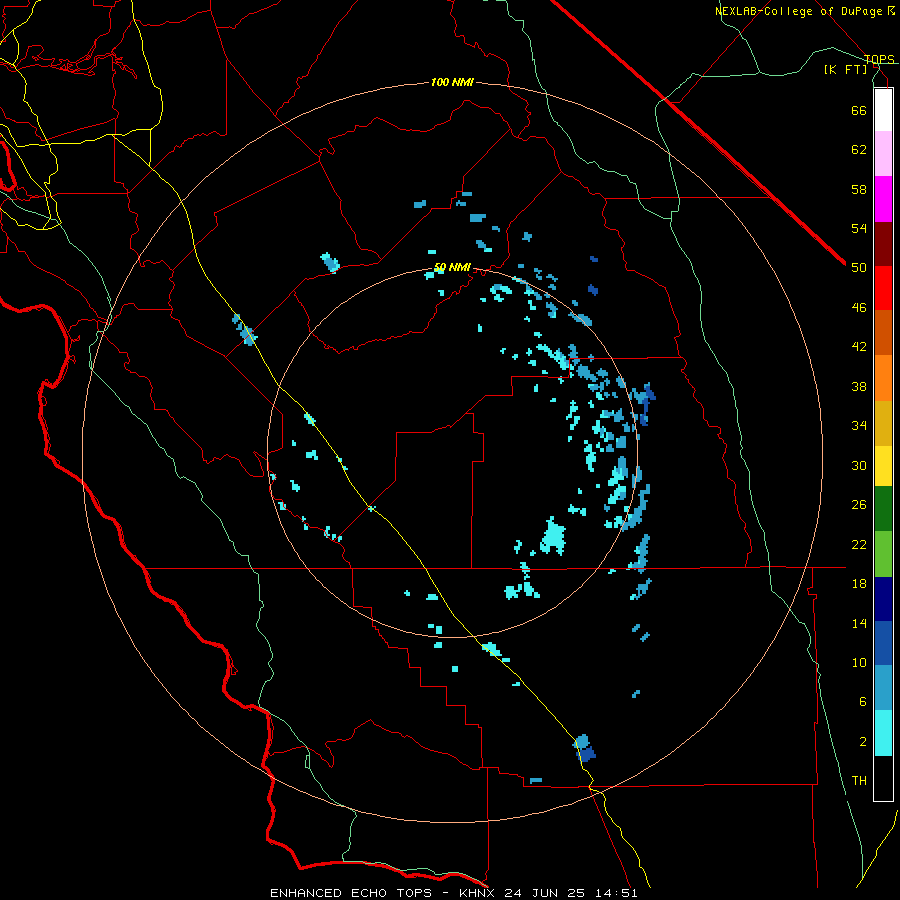Click the 46 value on legend scale
The width and height of the screenshot is (900, 900).
point(859,308)
